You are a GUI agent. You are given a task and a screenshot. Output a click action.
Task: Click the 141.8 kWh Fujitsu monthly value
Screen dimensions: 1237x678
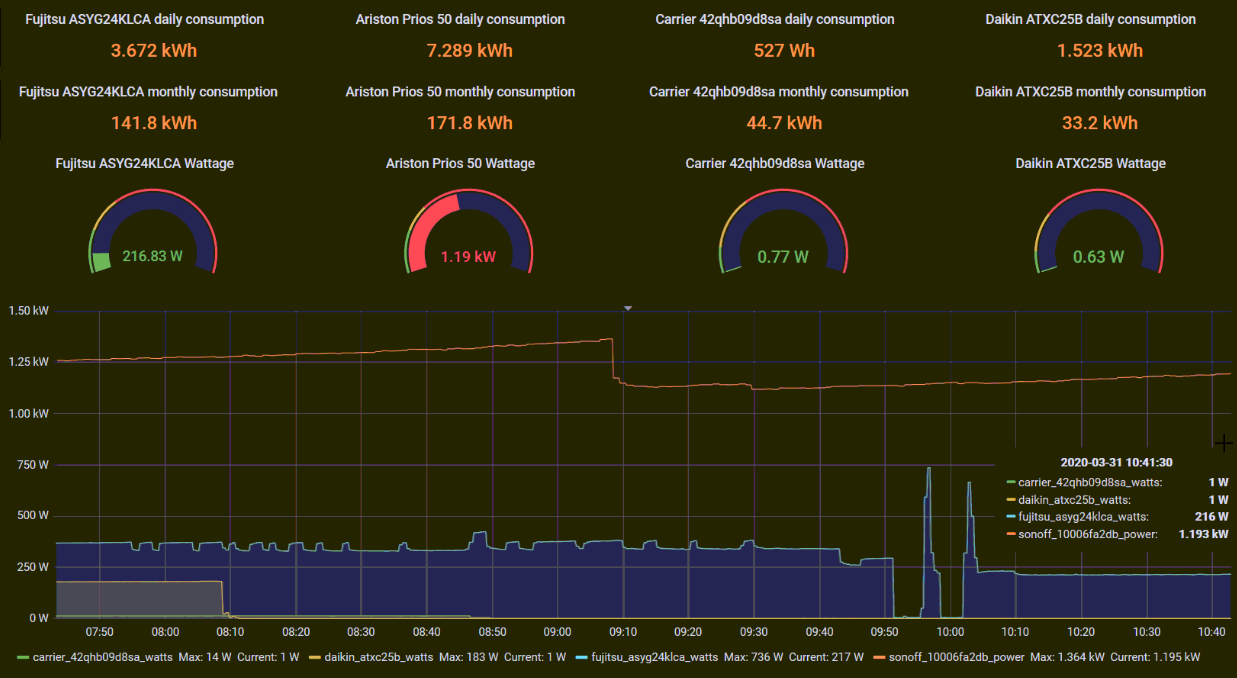pyautogui.click(x=154, y=123)
